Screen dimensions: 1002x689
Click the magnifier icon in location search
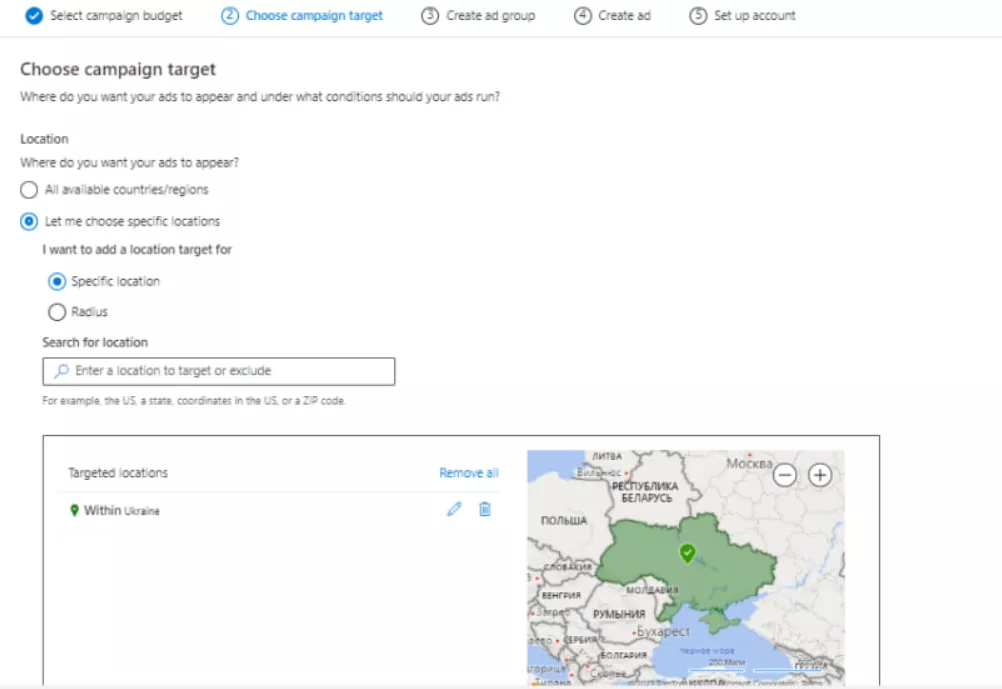61,371
